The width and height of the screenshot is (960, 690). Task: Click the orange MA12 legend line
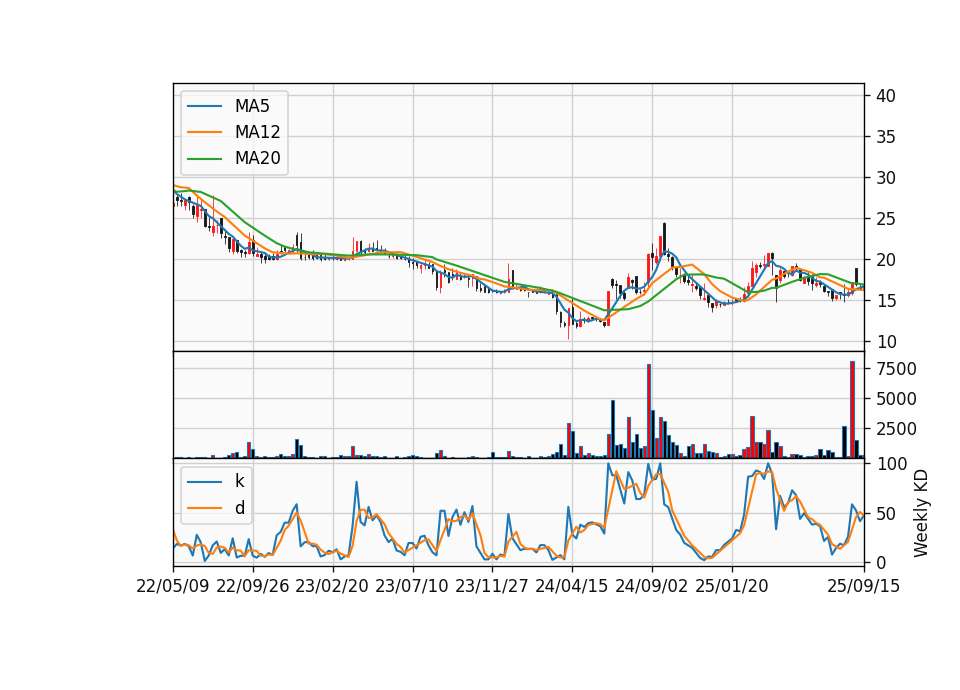click(x=204, y=132)
